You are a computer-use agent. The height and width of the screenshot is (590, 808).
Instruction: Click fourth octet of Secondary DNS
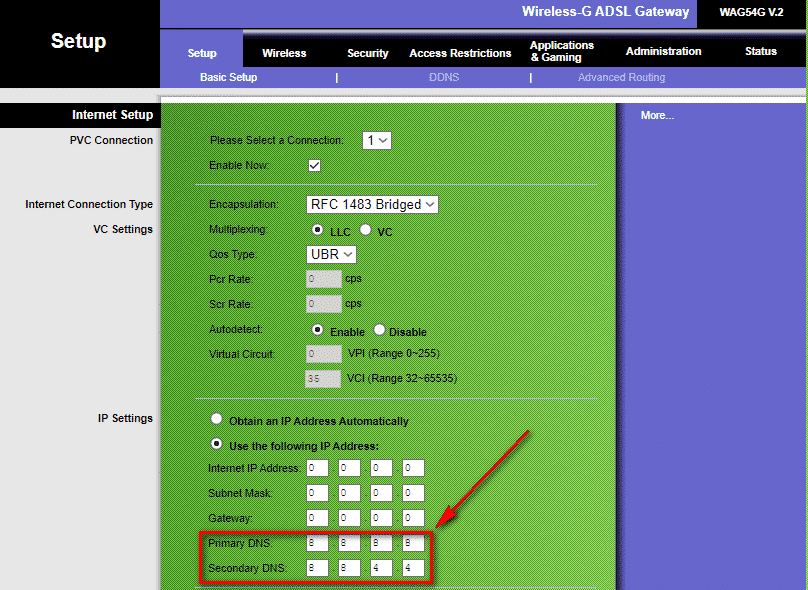413,568
